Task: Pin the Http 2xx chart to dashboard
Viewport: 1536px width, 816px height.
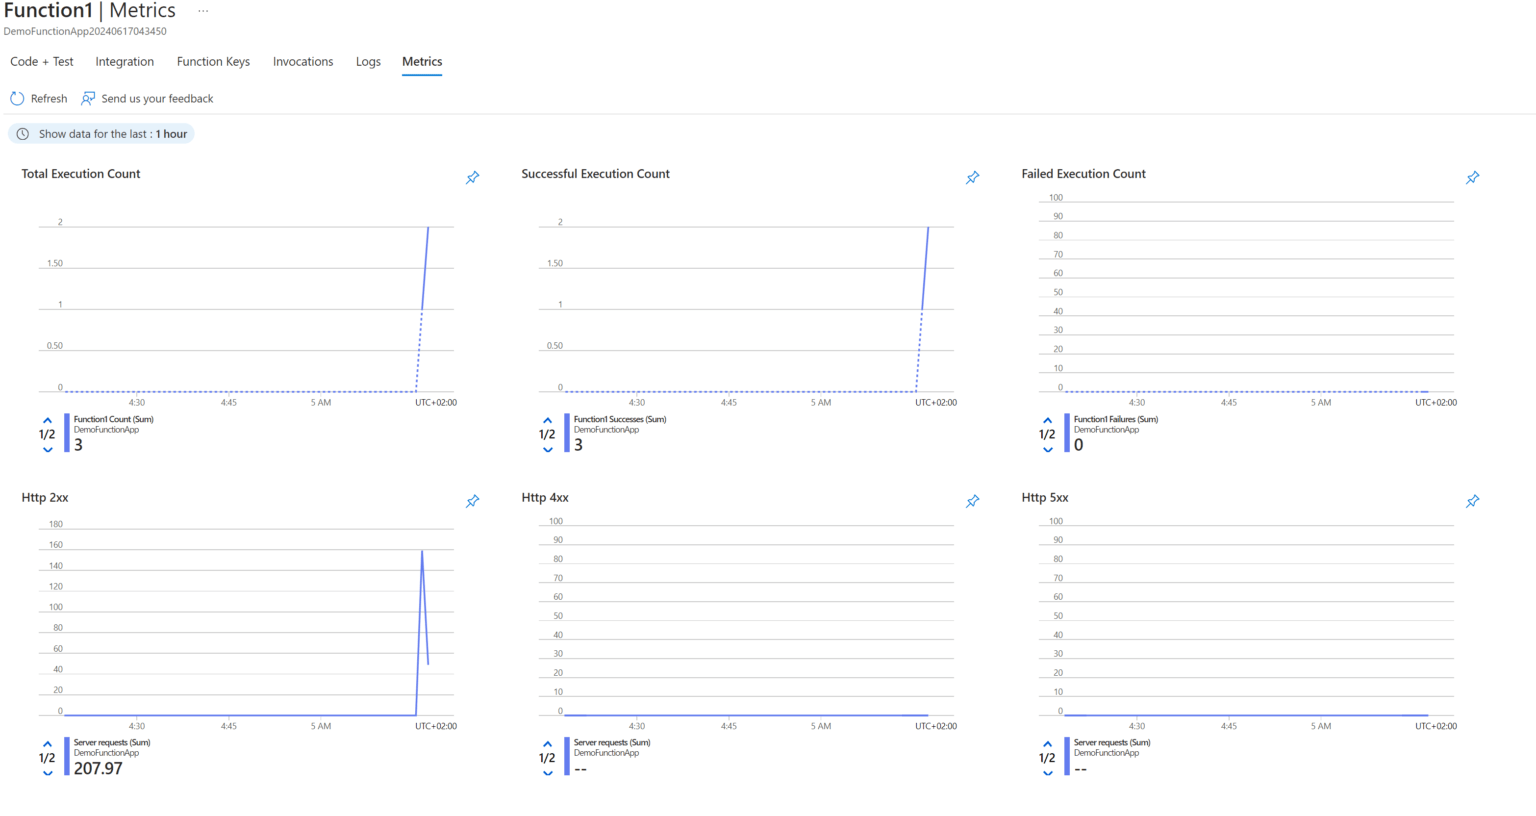Action: pos(471,501)
